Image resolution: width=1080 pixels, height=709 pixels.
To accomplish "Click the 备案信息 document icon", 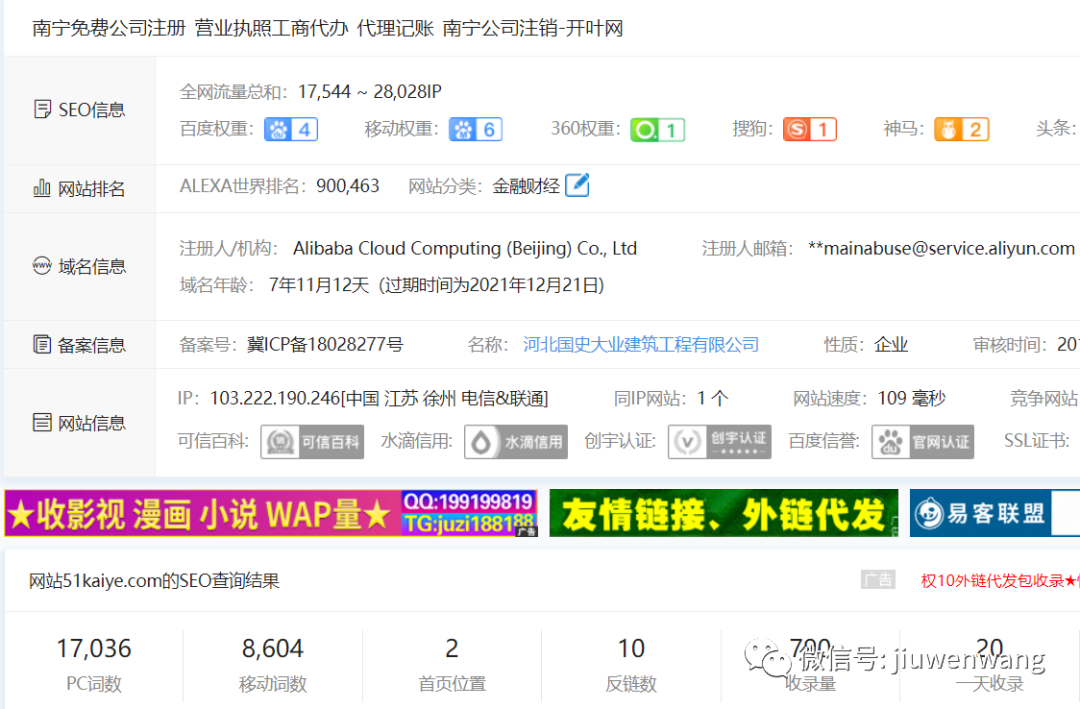I will tap(42, 344).
